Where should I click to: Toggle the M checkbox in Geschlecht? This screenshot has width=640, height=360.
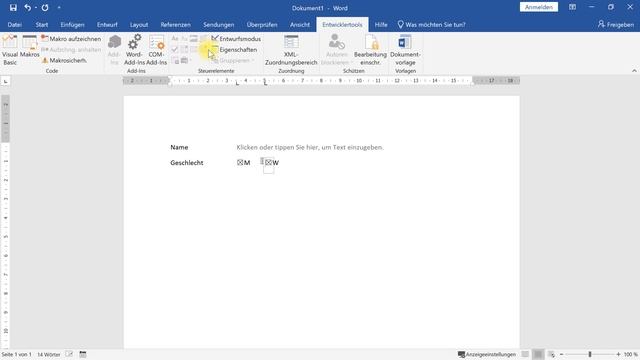[x=240, y=162]
